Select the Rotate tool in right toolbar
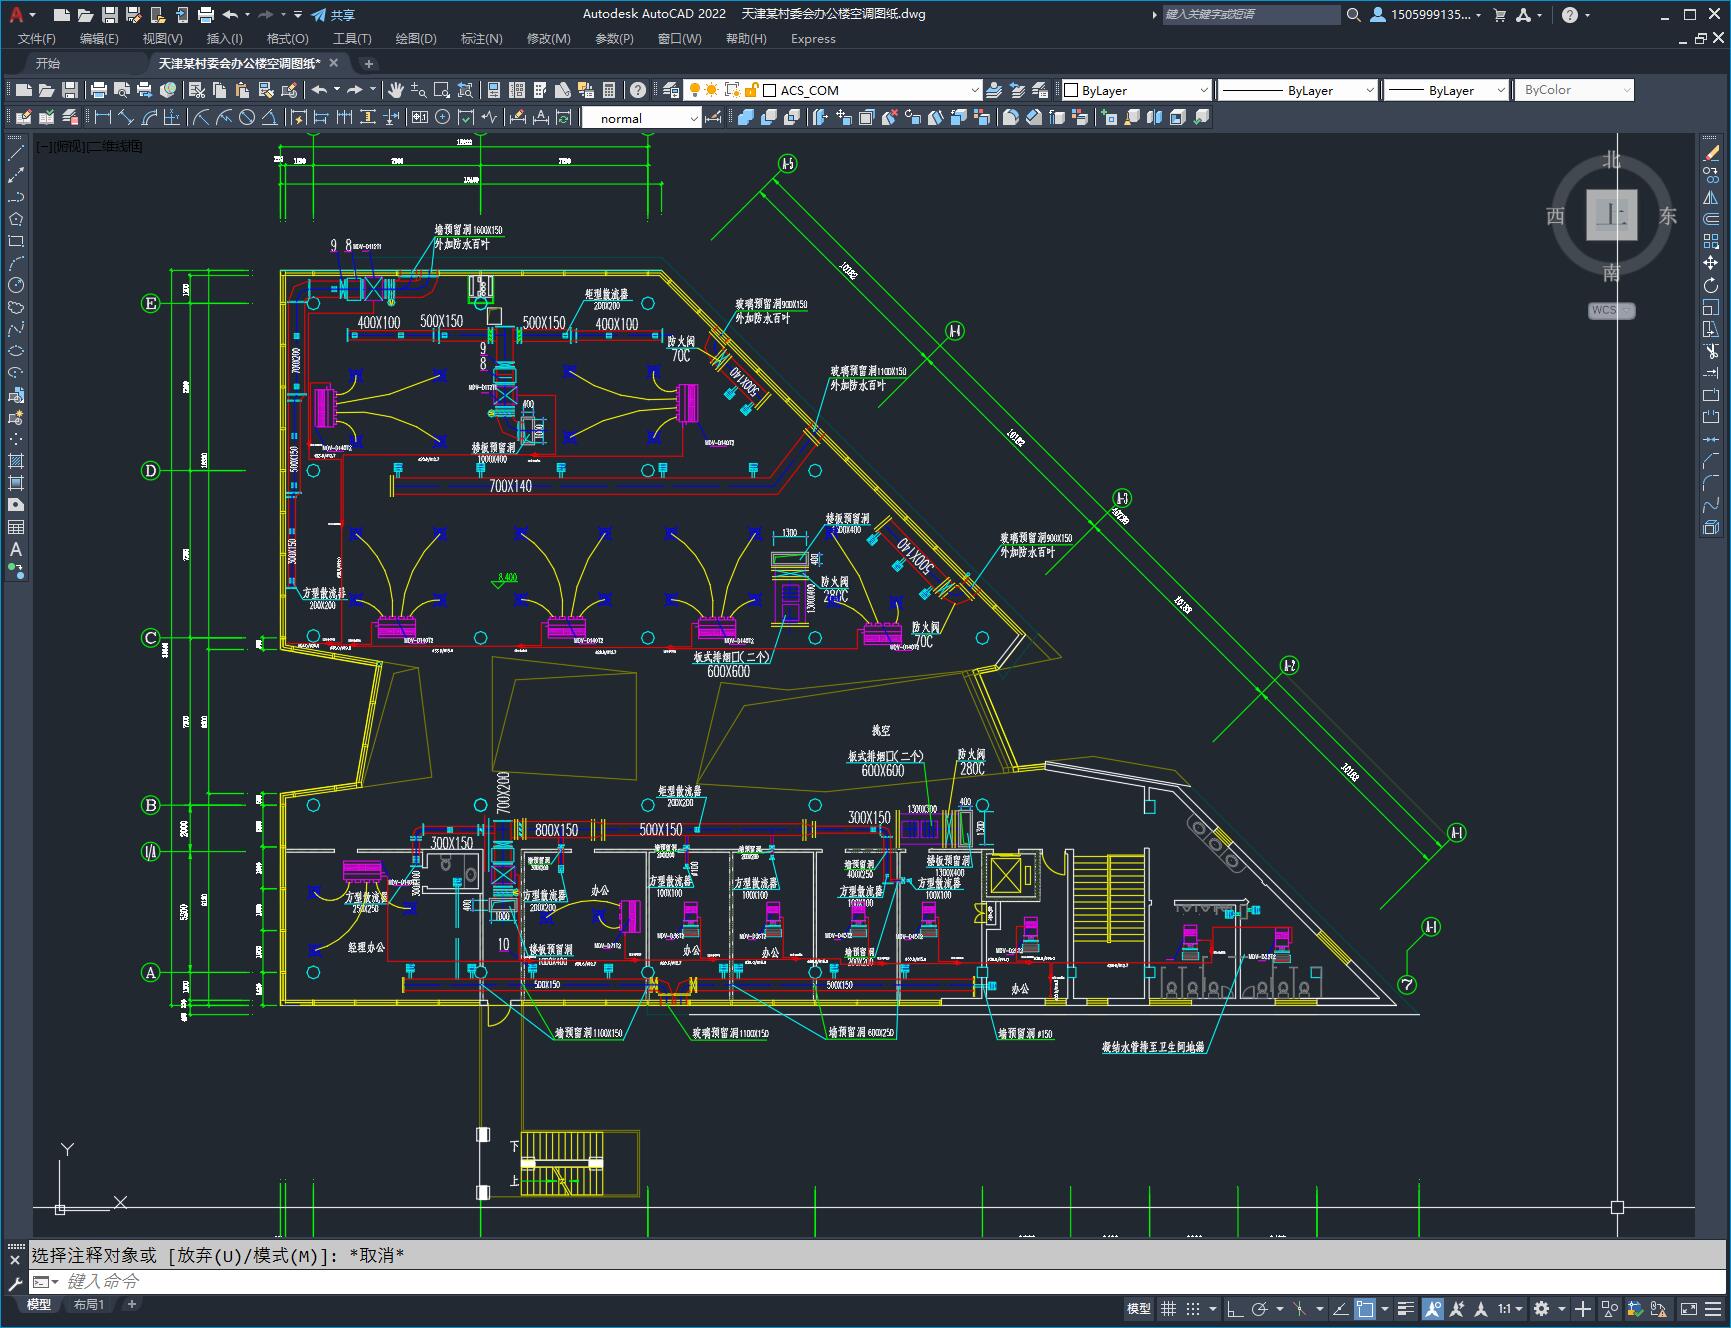Screen dimensions: 1731x1328 pos(1712,285)
